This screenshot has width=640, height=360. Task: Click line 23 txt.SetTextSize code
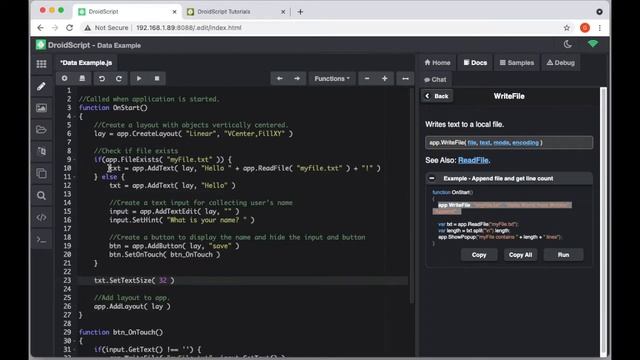point(134,280)
